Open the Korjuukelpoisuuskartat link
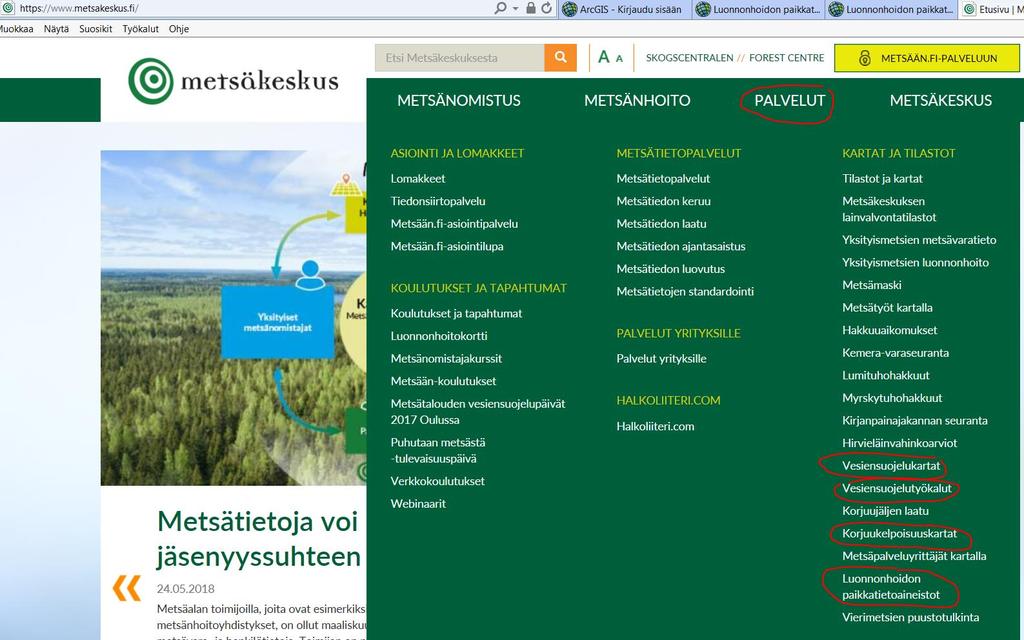 [x=899, y=534]
